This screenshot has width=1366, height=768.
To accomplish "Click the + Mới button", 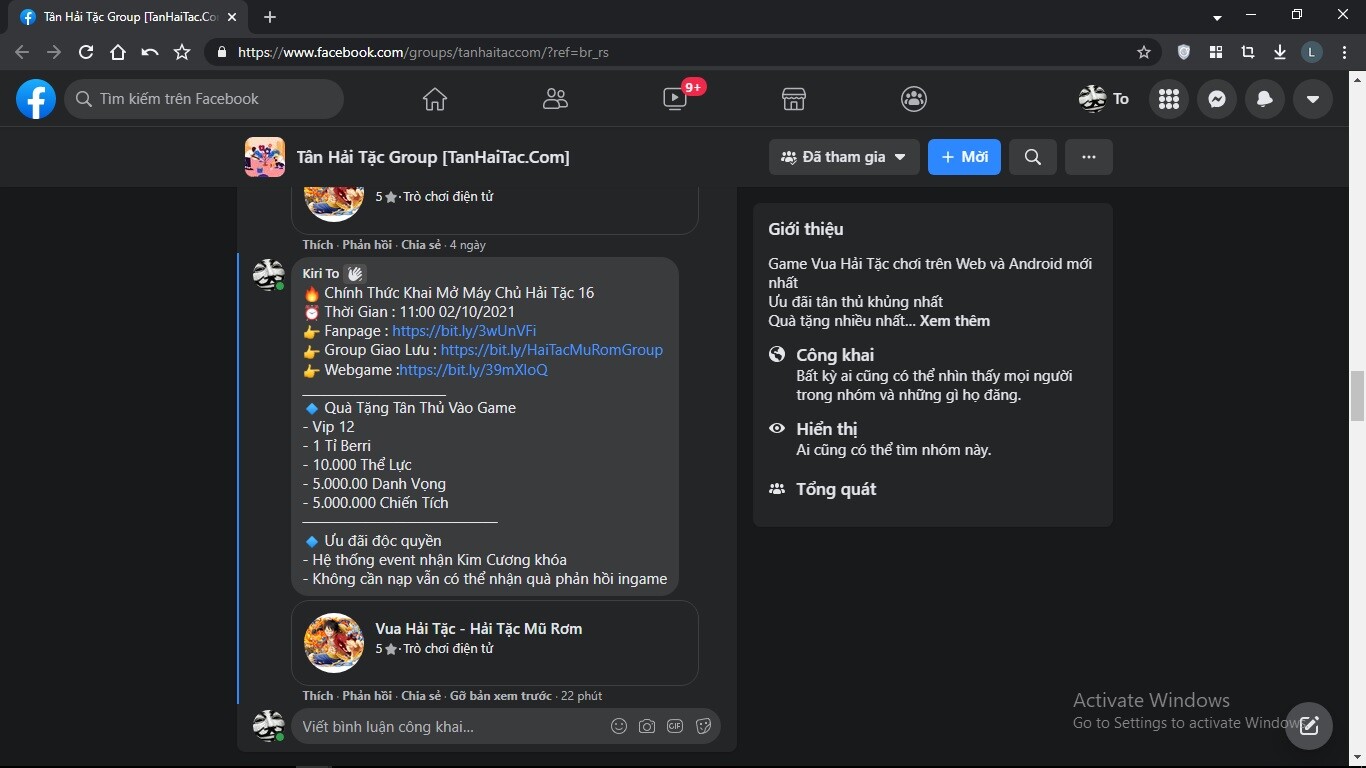I will [964, 157].
